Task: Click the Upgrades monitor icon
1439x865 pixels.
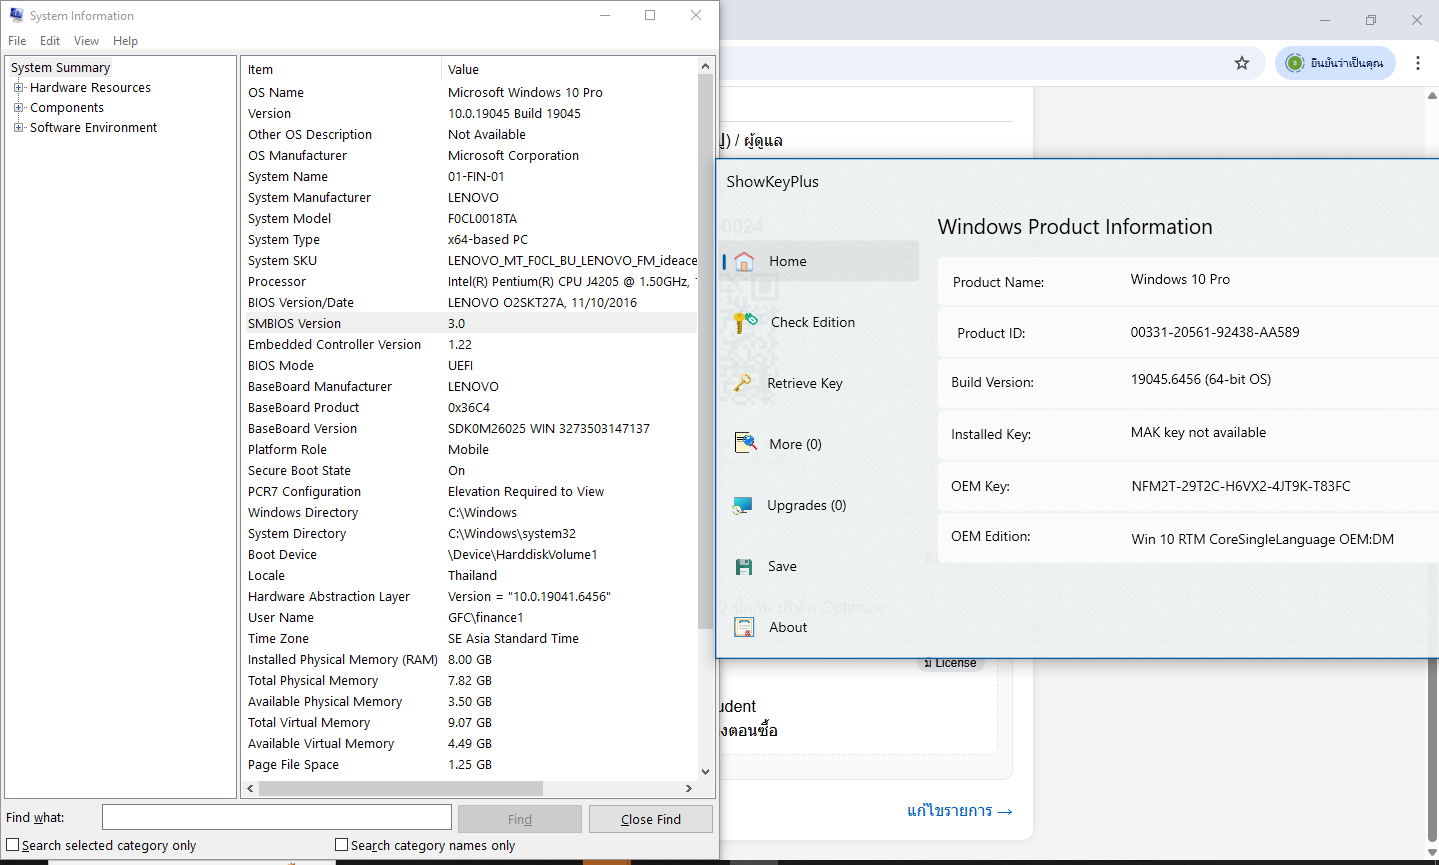Action: tap(743, 505)
